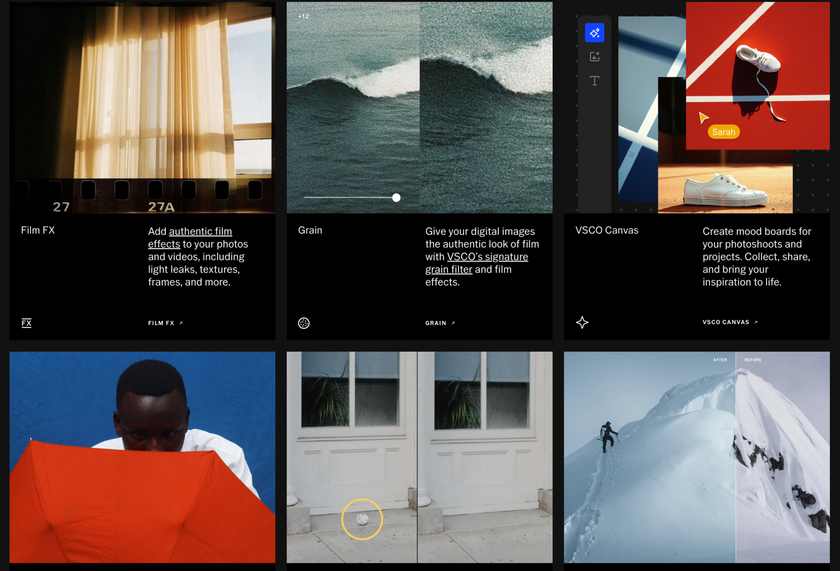The image size is (840, 571).
Task: Select the blue AI sparkle tool in the canvas sidebar
Action: [x=595, y=33]
